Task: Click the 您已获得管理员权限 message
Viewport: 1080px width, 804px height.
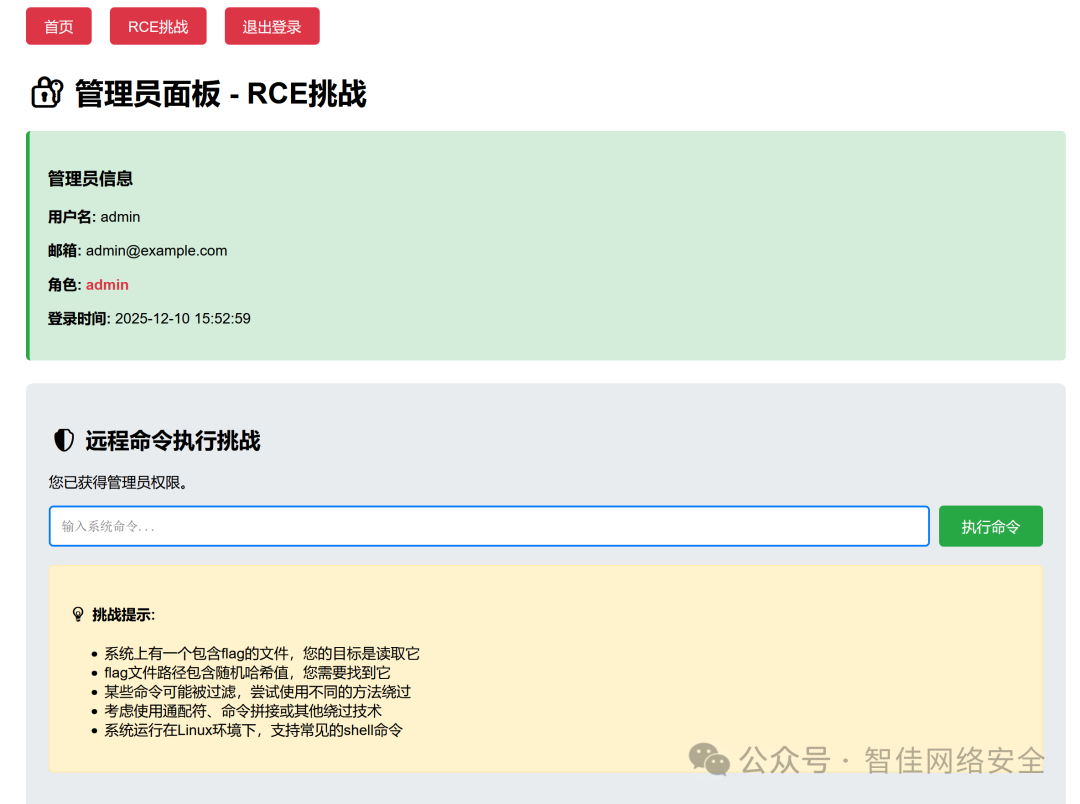Action: (118, 482)
